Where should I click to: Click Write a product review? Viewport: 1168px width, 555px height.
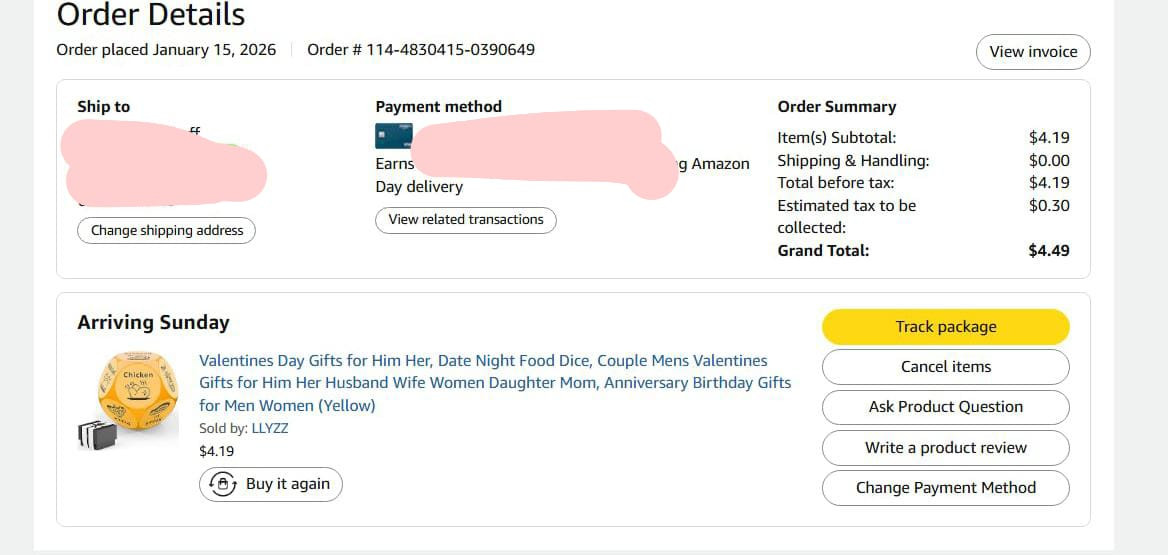click(945, 448)
